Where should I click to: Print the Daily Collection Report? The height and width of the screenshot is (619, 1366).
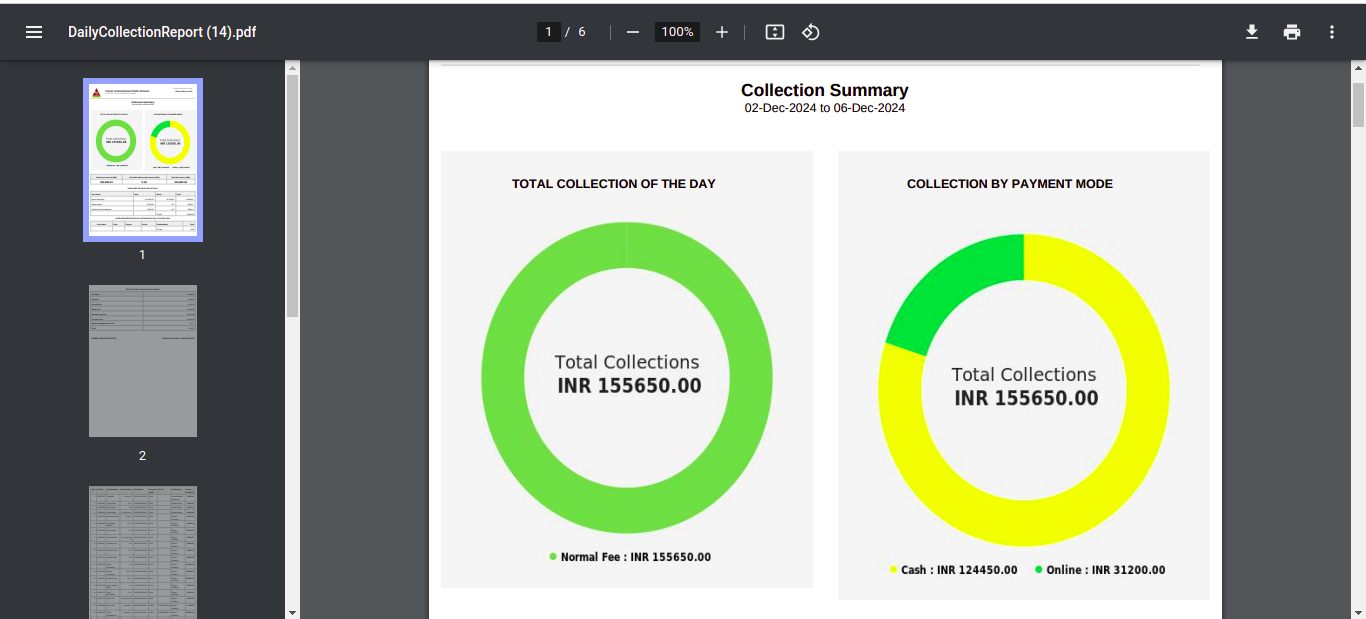pos(1292,32)
